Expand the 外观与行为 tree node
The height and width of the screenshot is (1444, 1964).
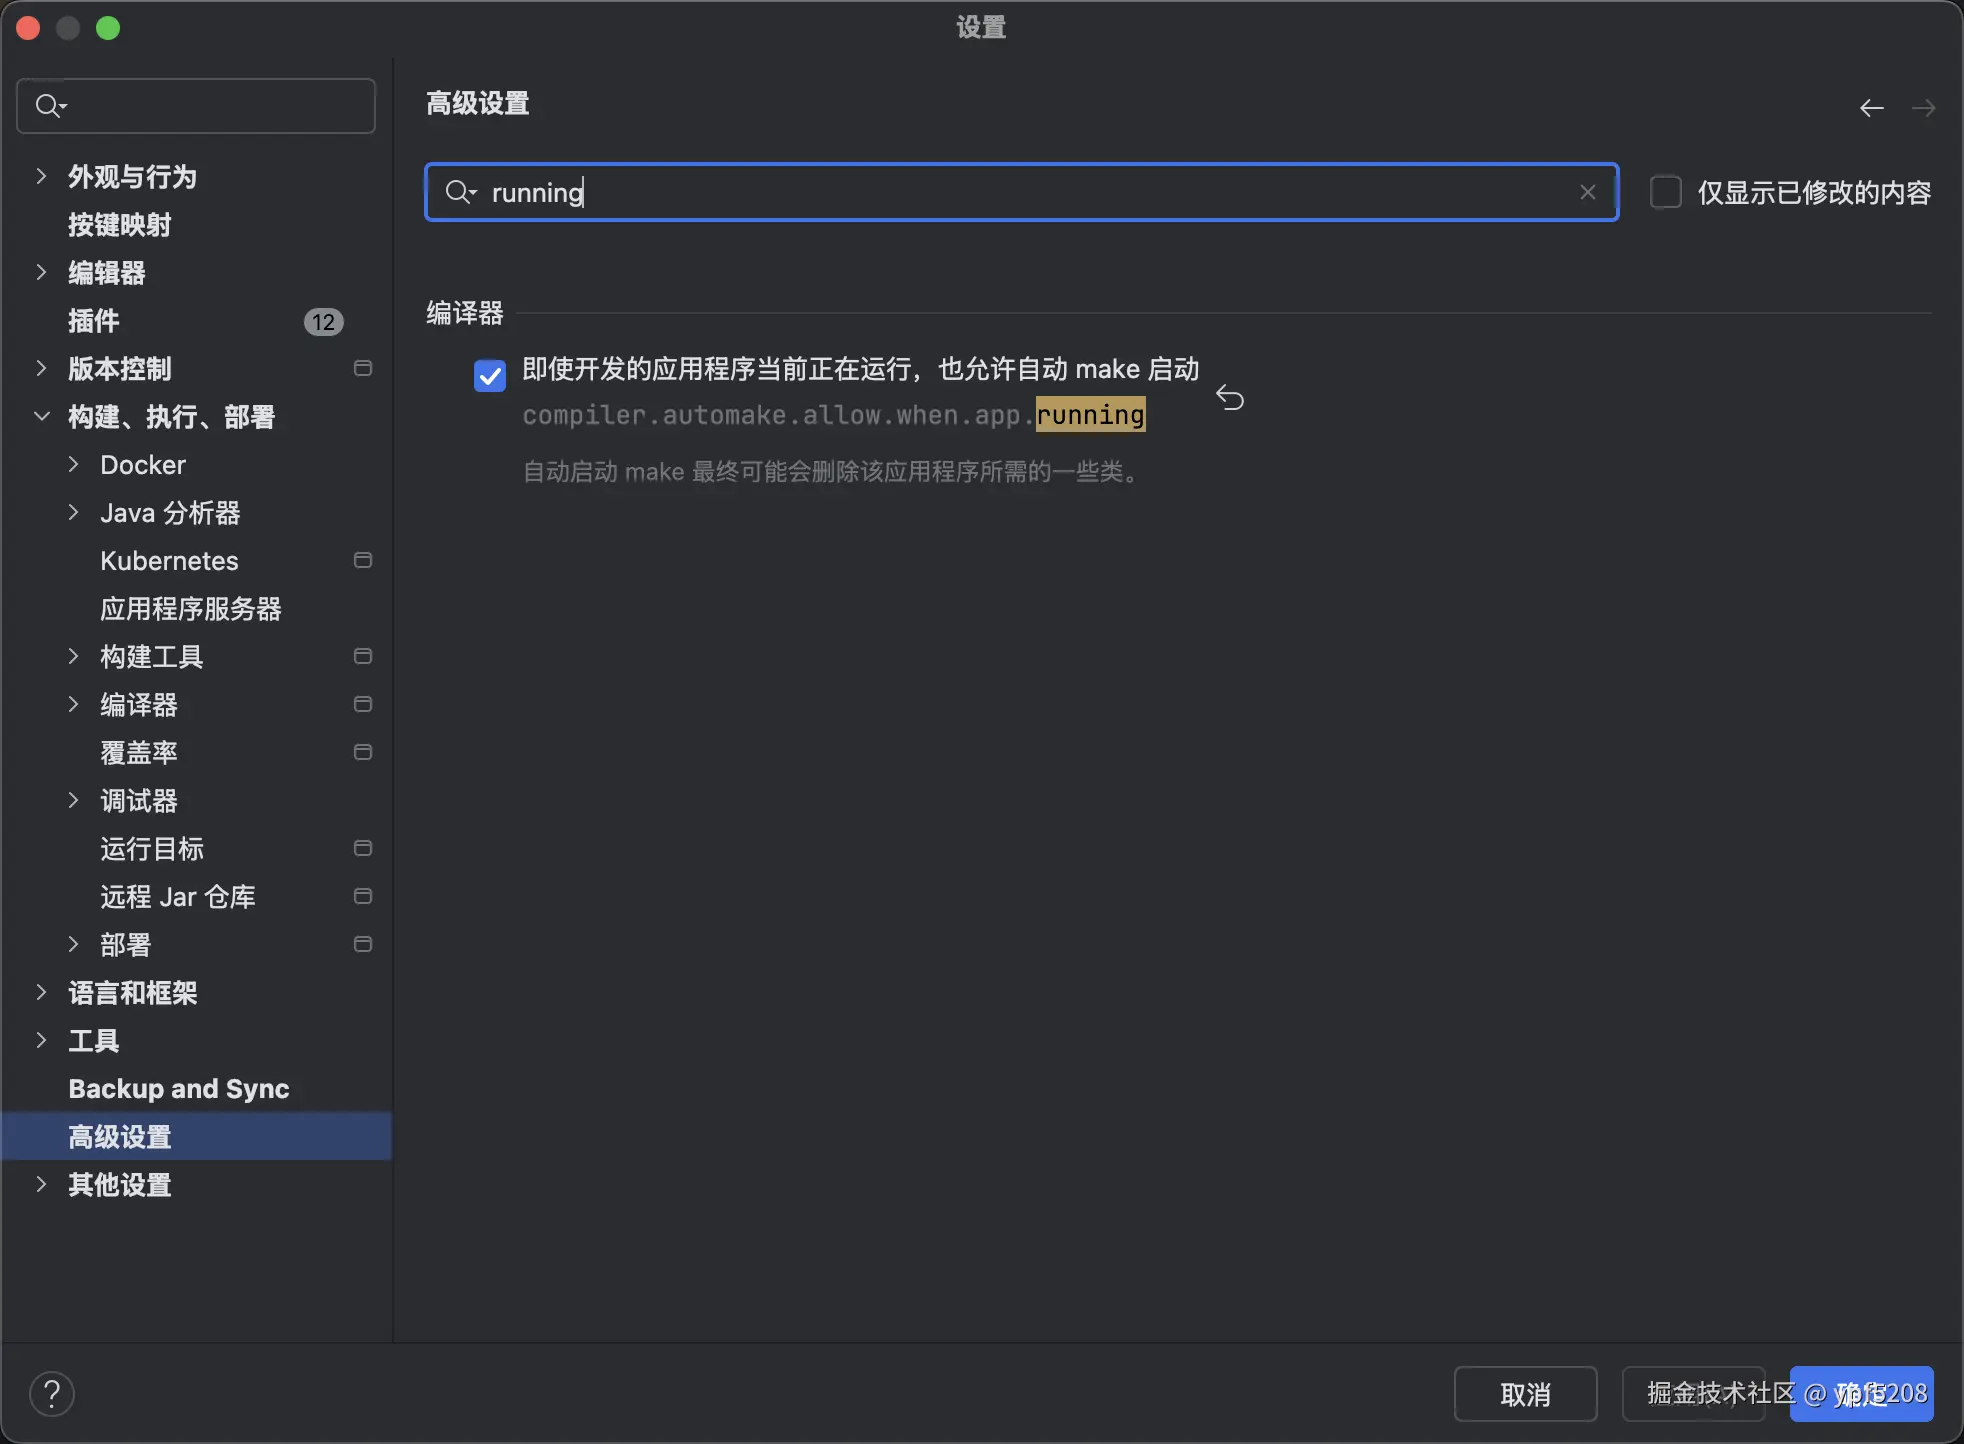(41, 176)
